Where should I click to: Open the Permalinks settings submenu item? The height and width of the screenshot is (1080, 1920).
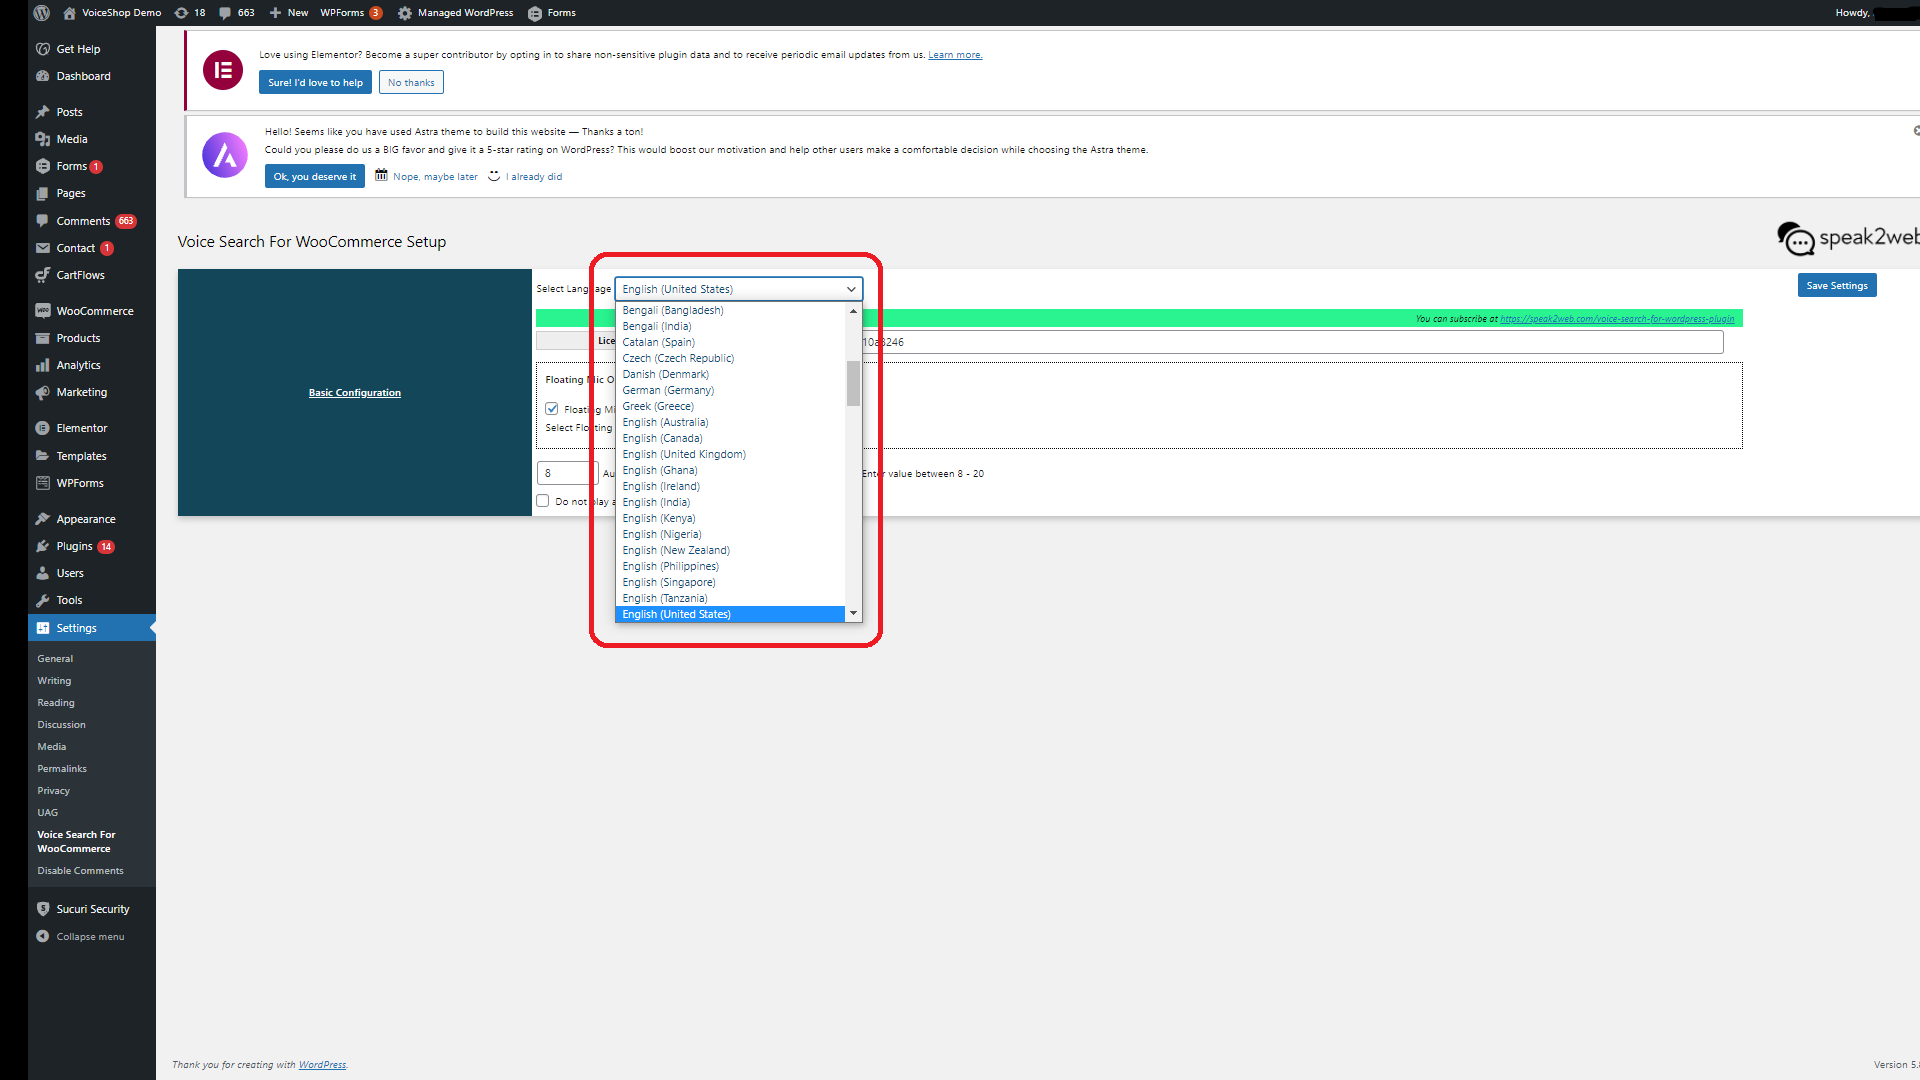coord(62,769)
